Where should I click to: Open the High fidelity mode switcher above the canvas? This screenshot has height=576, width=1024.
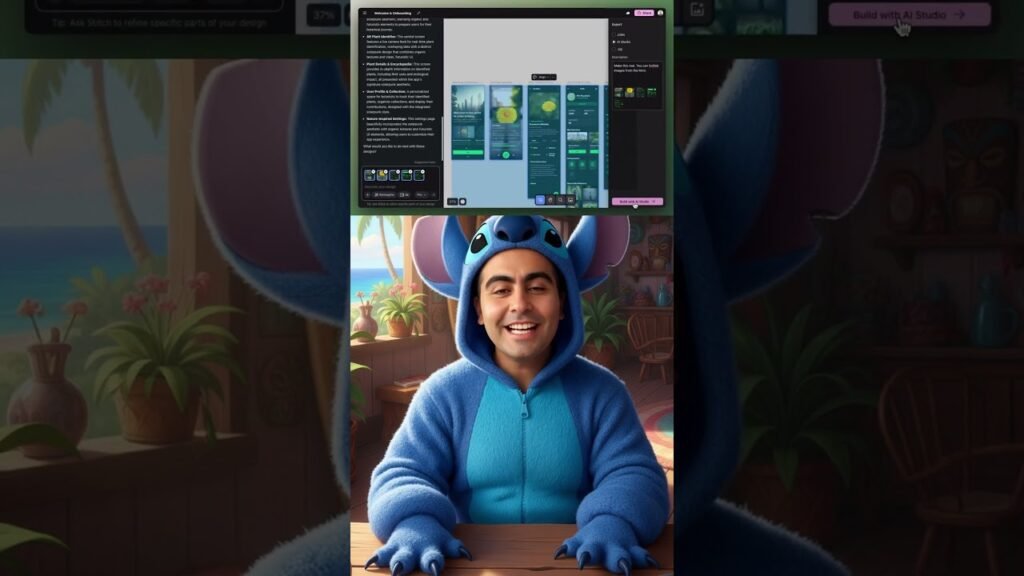(543, 76)
